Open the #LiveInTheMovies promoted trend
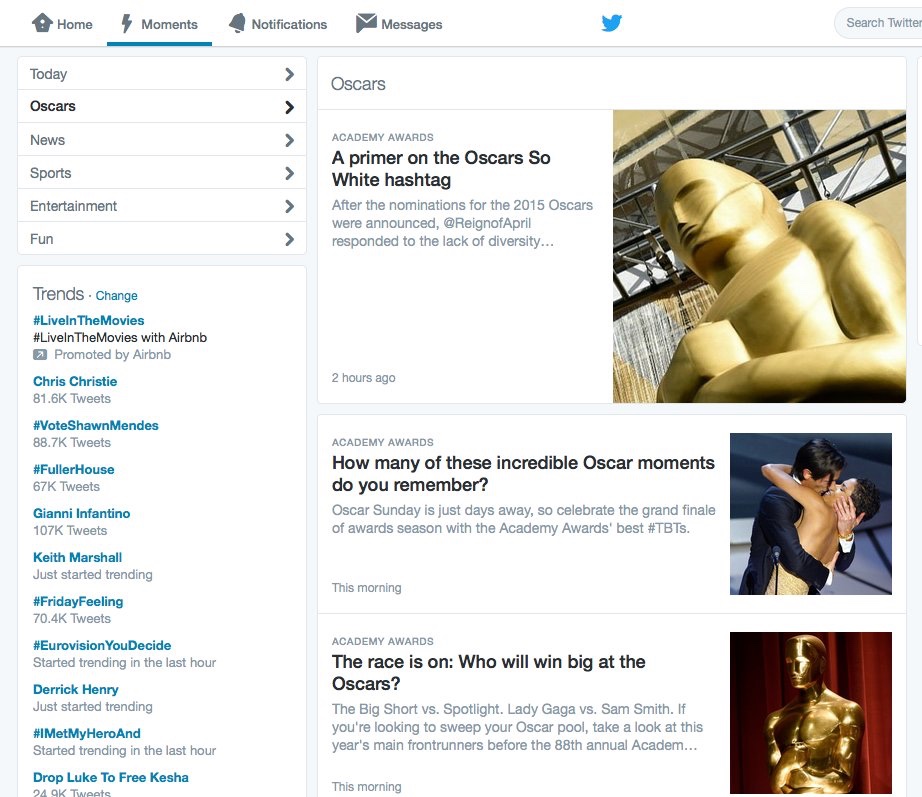Viewport: 922px width, 797px height. [89, 321]
